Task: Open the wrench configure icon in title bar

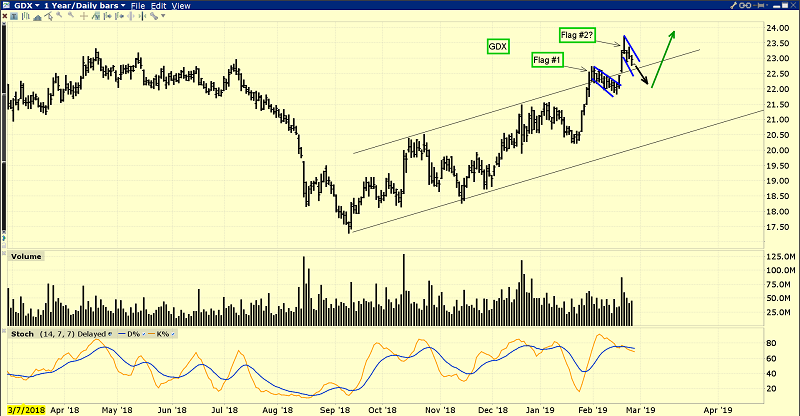Action: tap(733, 5)
